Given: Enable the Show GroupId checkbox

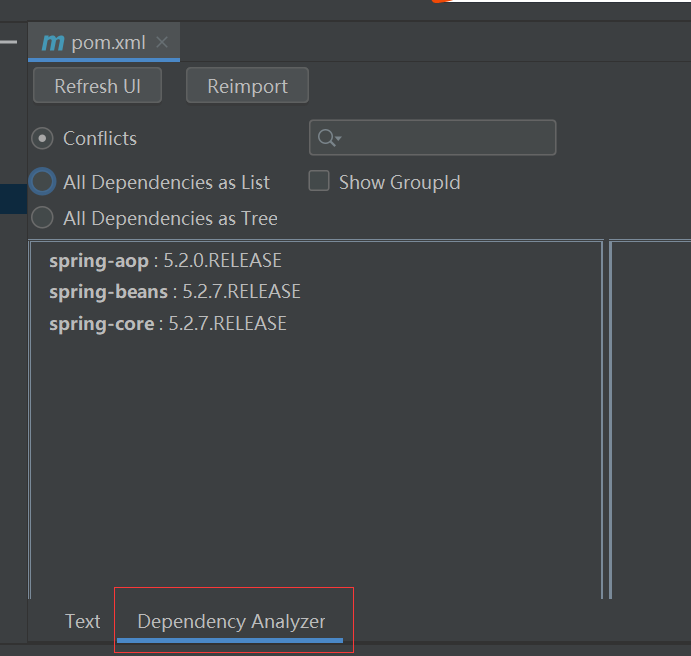Looking at the screenshot, I should coord(319,181).
